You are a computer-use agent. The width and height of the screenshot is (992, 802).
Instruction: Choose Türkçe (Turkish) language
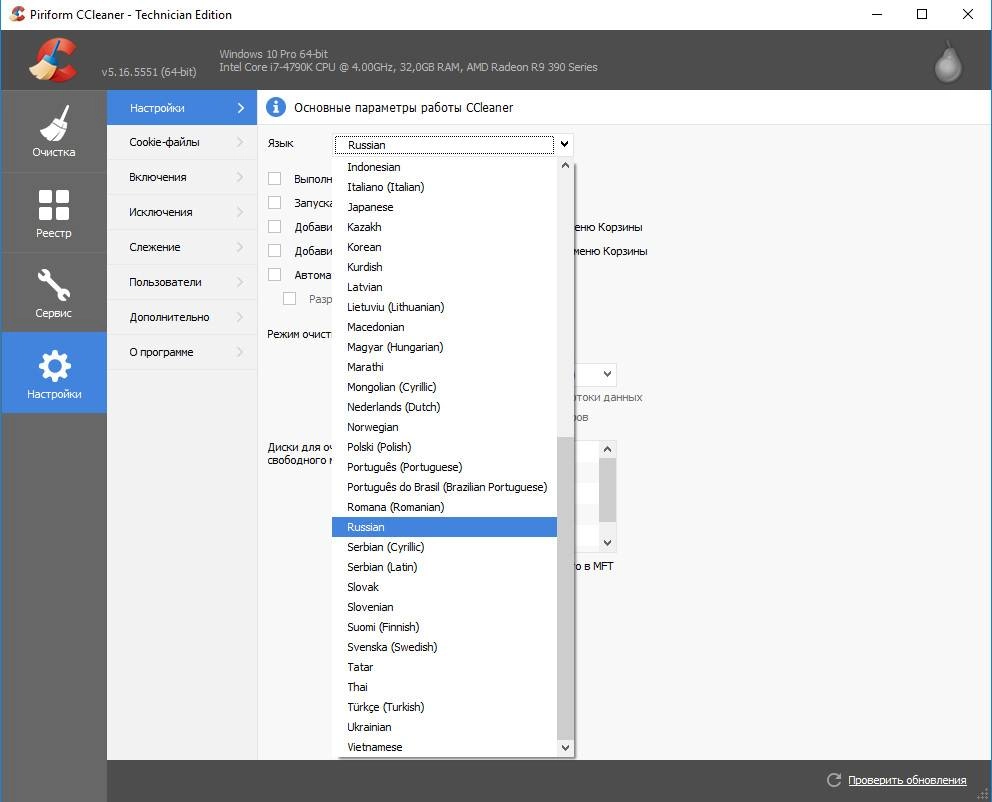444,707
